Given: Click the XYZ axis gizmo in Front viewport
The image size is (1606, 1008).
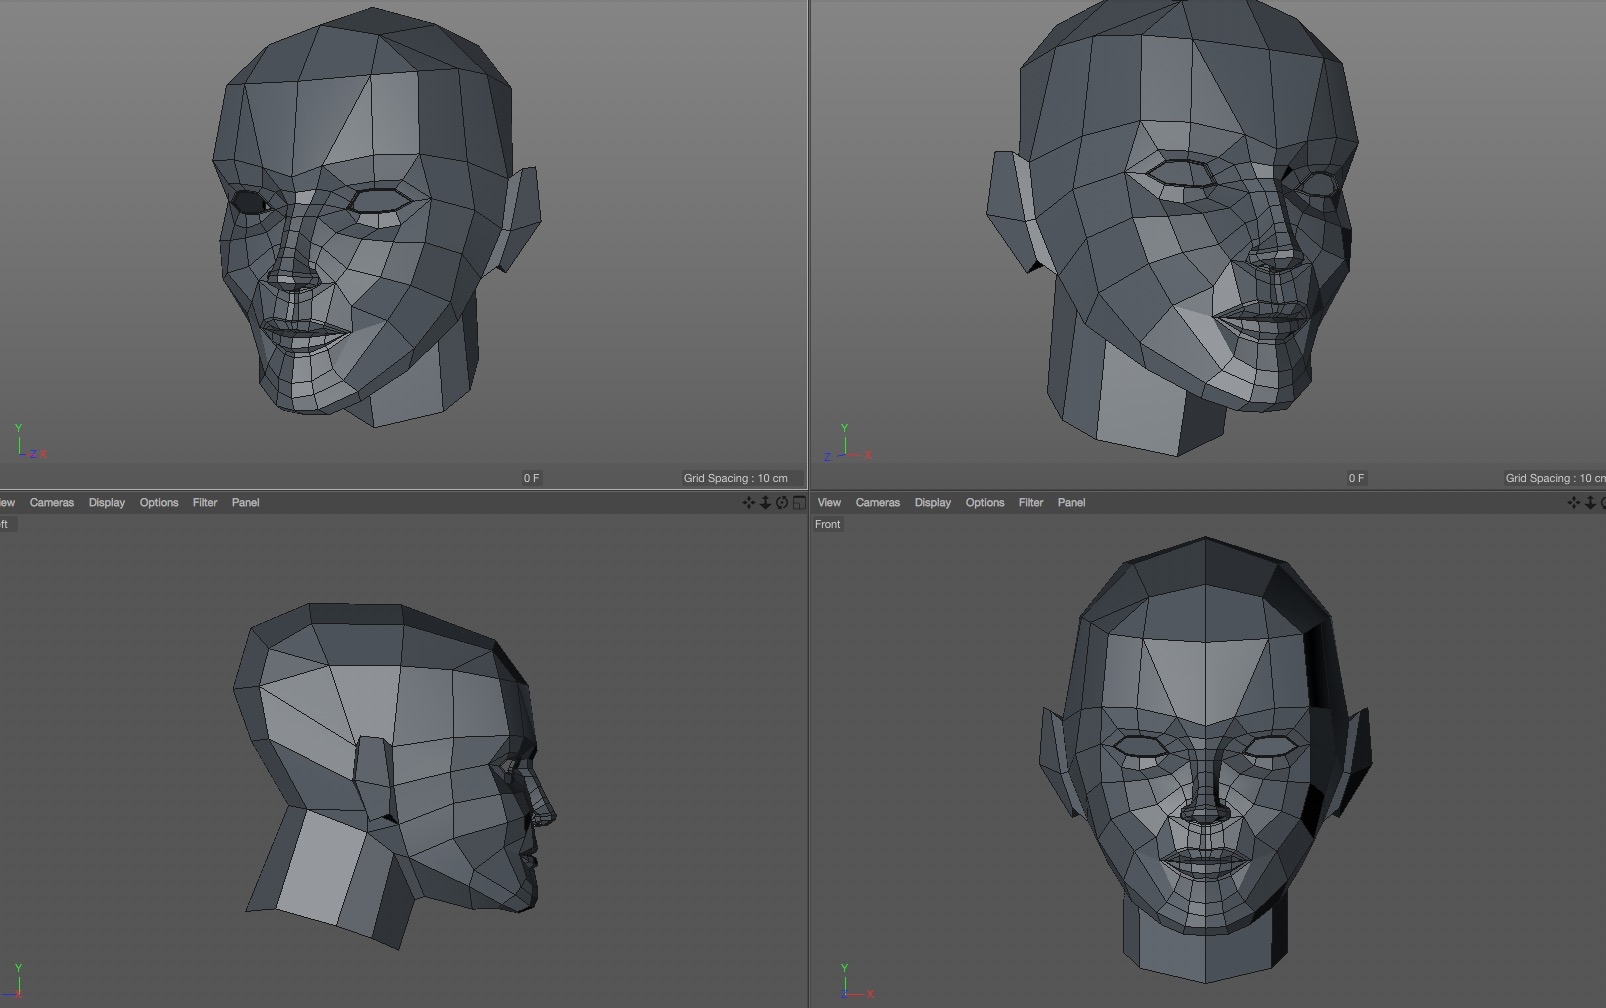Looking at the screenshot, I should point(852,982).
